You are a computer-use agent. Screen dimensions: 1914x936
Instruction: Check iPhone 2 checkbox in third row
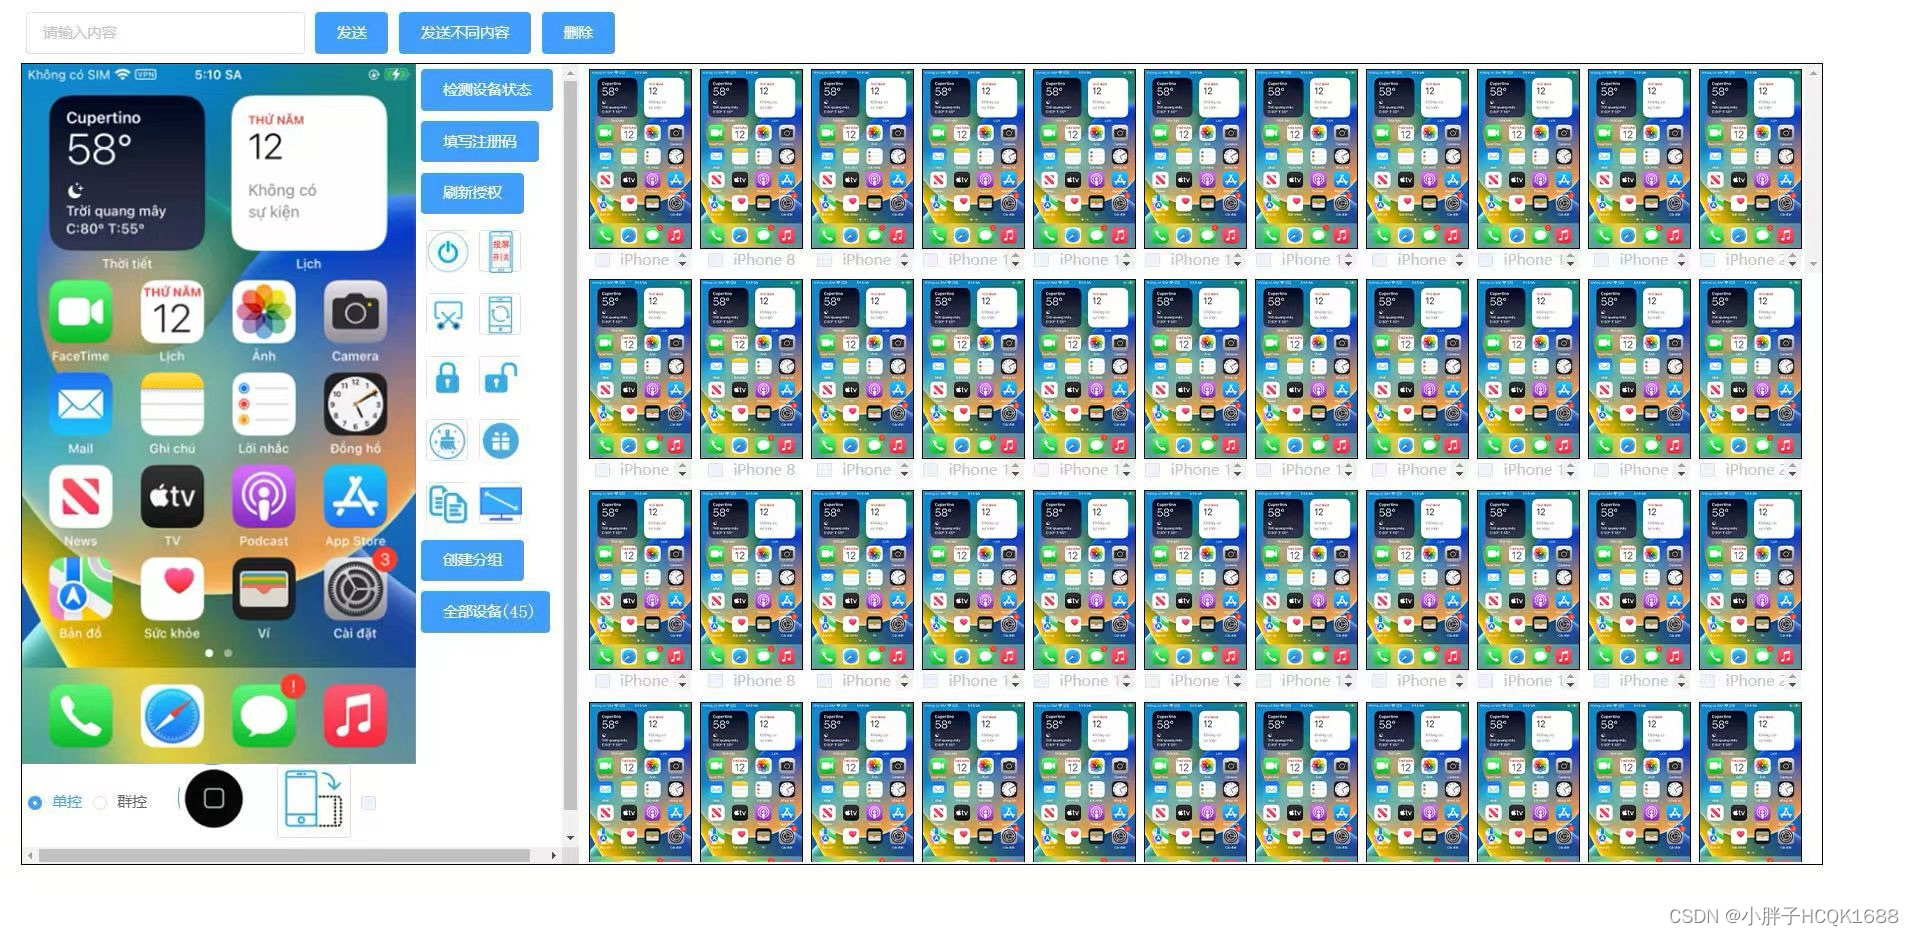(1708, 681)
